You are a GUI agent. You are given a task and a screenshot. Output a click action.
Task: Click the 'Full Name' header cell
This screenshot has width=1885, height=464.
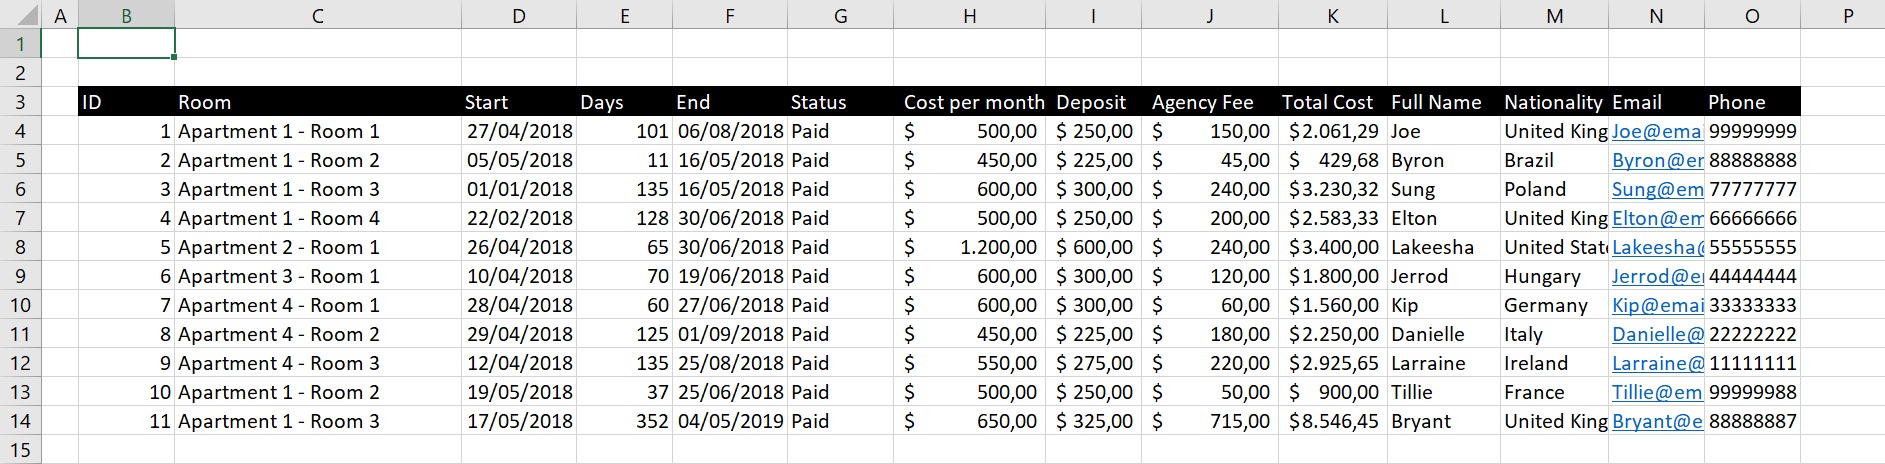[1444, 102]
